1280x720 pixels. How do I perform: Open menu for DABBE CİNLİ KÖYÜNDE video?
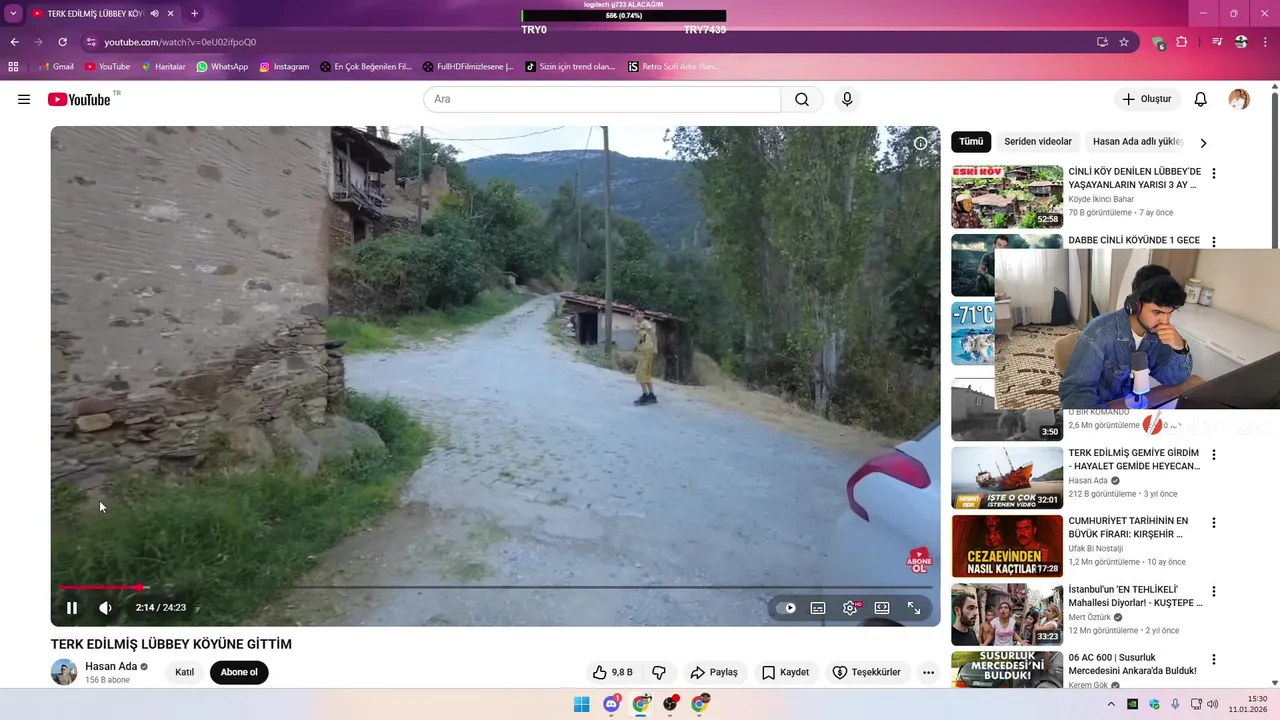pos(1214,242)
